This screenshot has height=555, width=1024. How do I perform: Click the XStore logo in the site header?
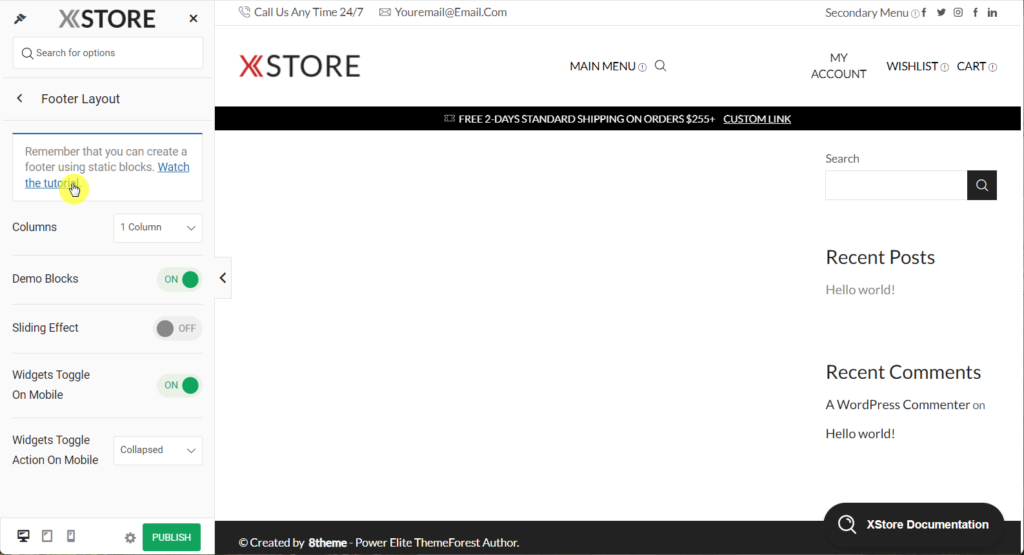[x=299, y=66]
